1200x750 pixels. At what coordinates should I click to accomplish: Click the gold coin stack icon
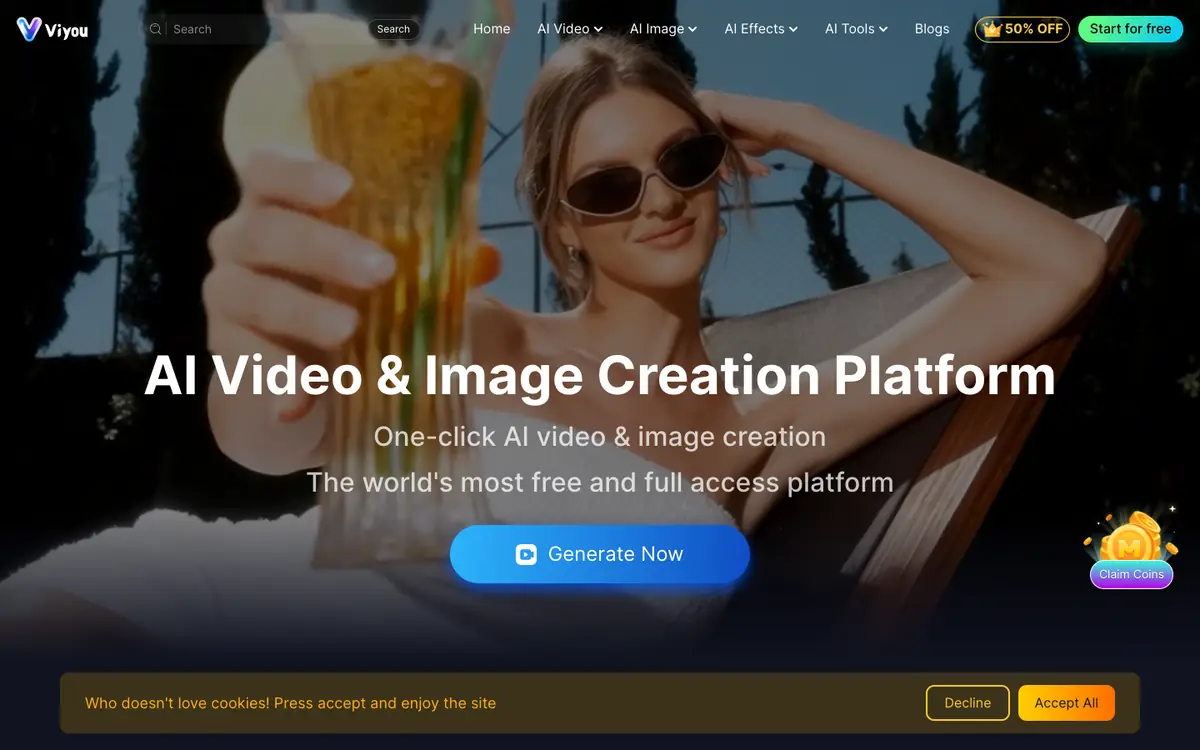click(1131, 536)
